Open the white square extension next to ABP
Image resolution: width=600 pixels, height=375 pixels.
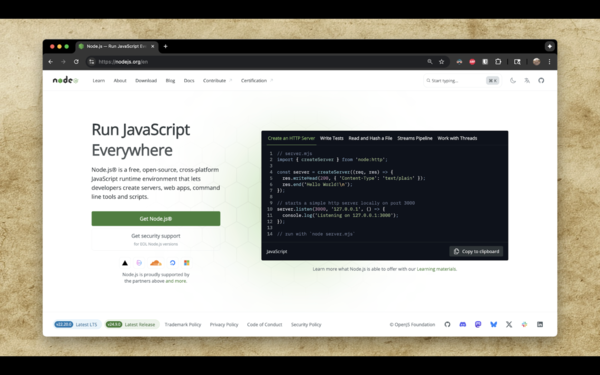[485, 62]
